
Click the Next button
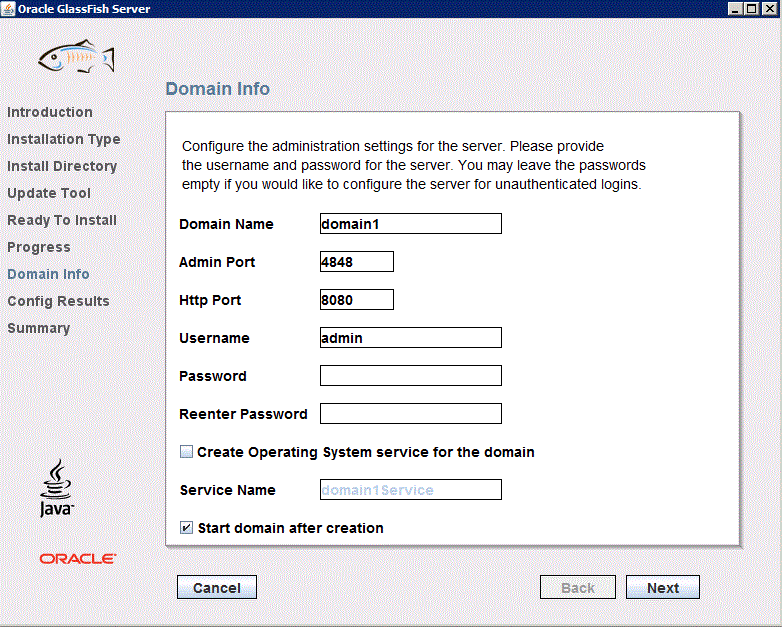pos(663,587)
